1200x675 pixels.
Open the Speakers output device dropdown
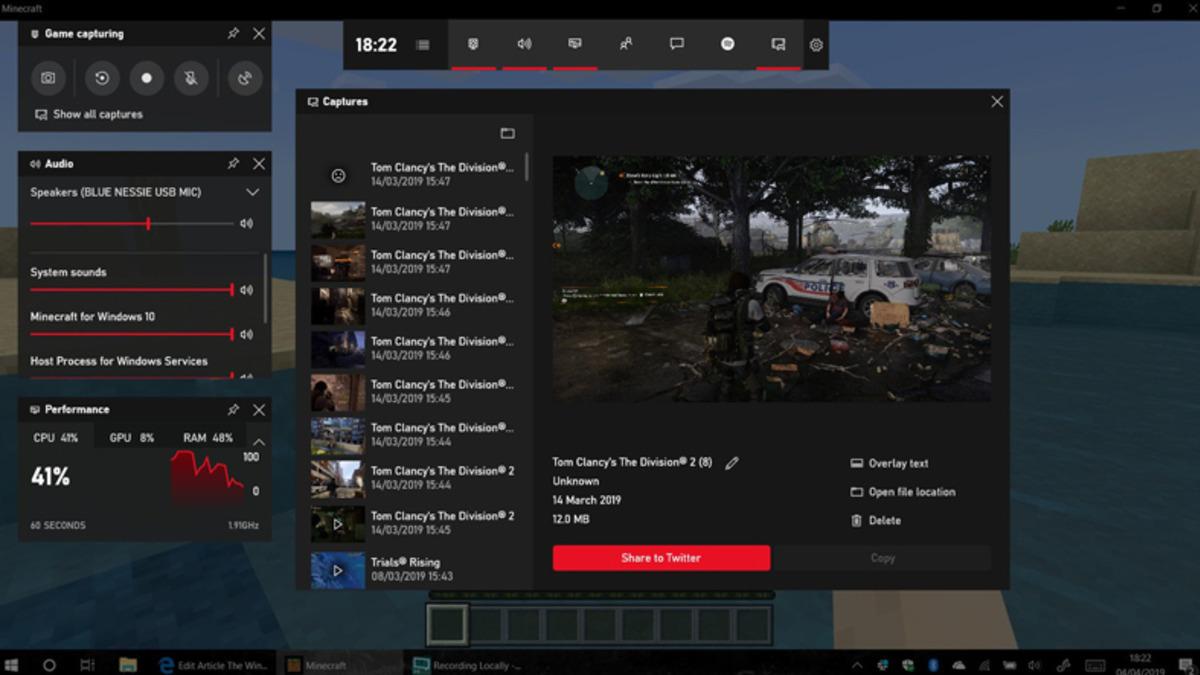pyautogui.click(x=253, y=193)
